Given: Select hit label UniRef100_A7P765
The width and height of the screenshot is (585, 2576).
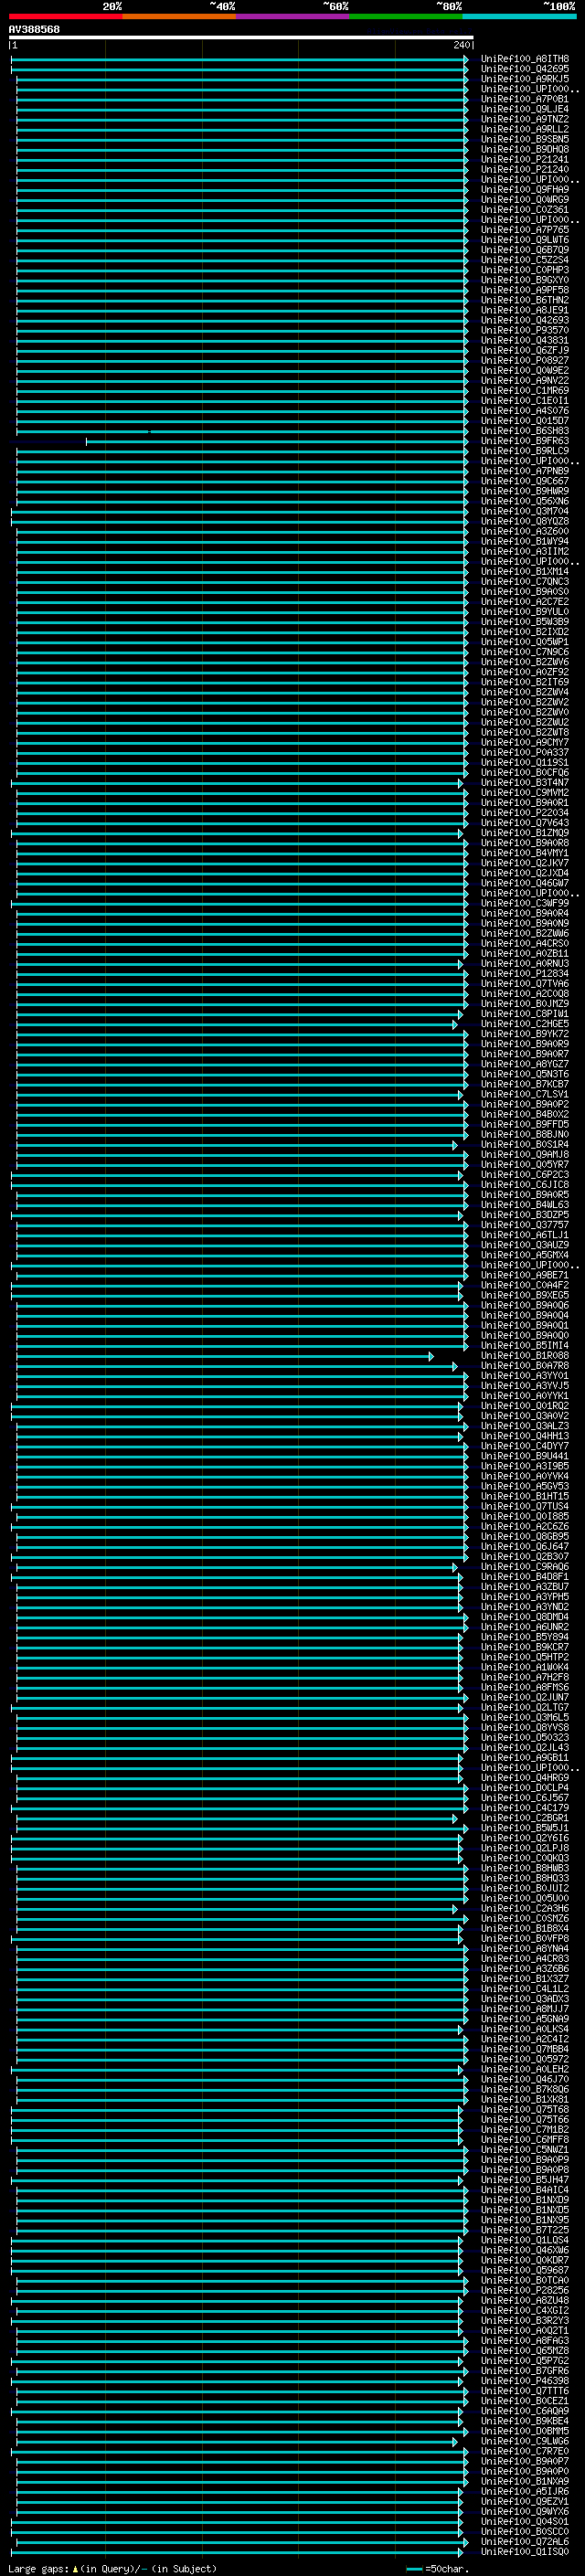Looking at the screenshot, I should click(x=525, y=230).
